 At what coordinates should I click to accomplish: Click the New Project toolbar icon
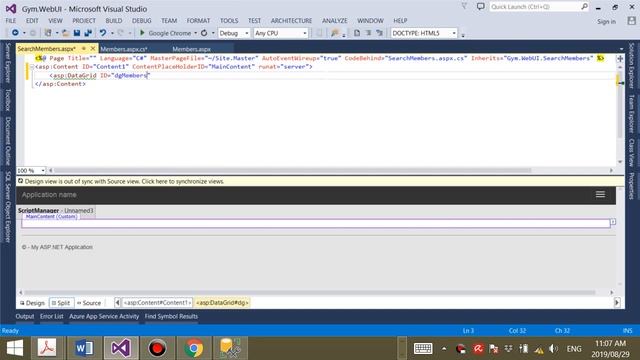tap(48, 33)
